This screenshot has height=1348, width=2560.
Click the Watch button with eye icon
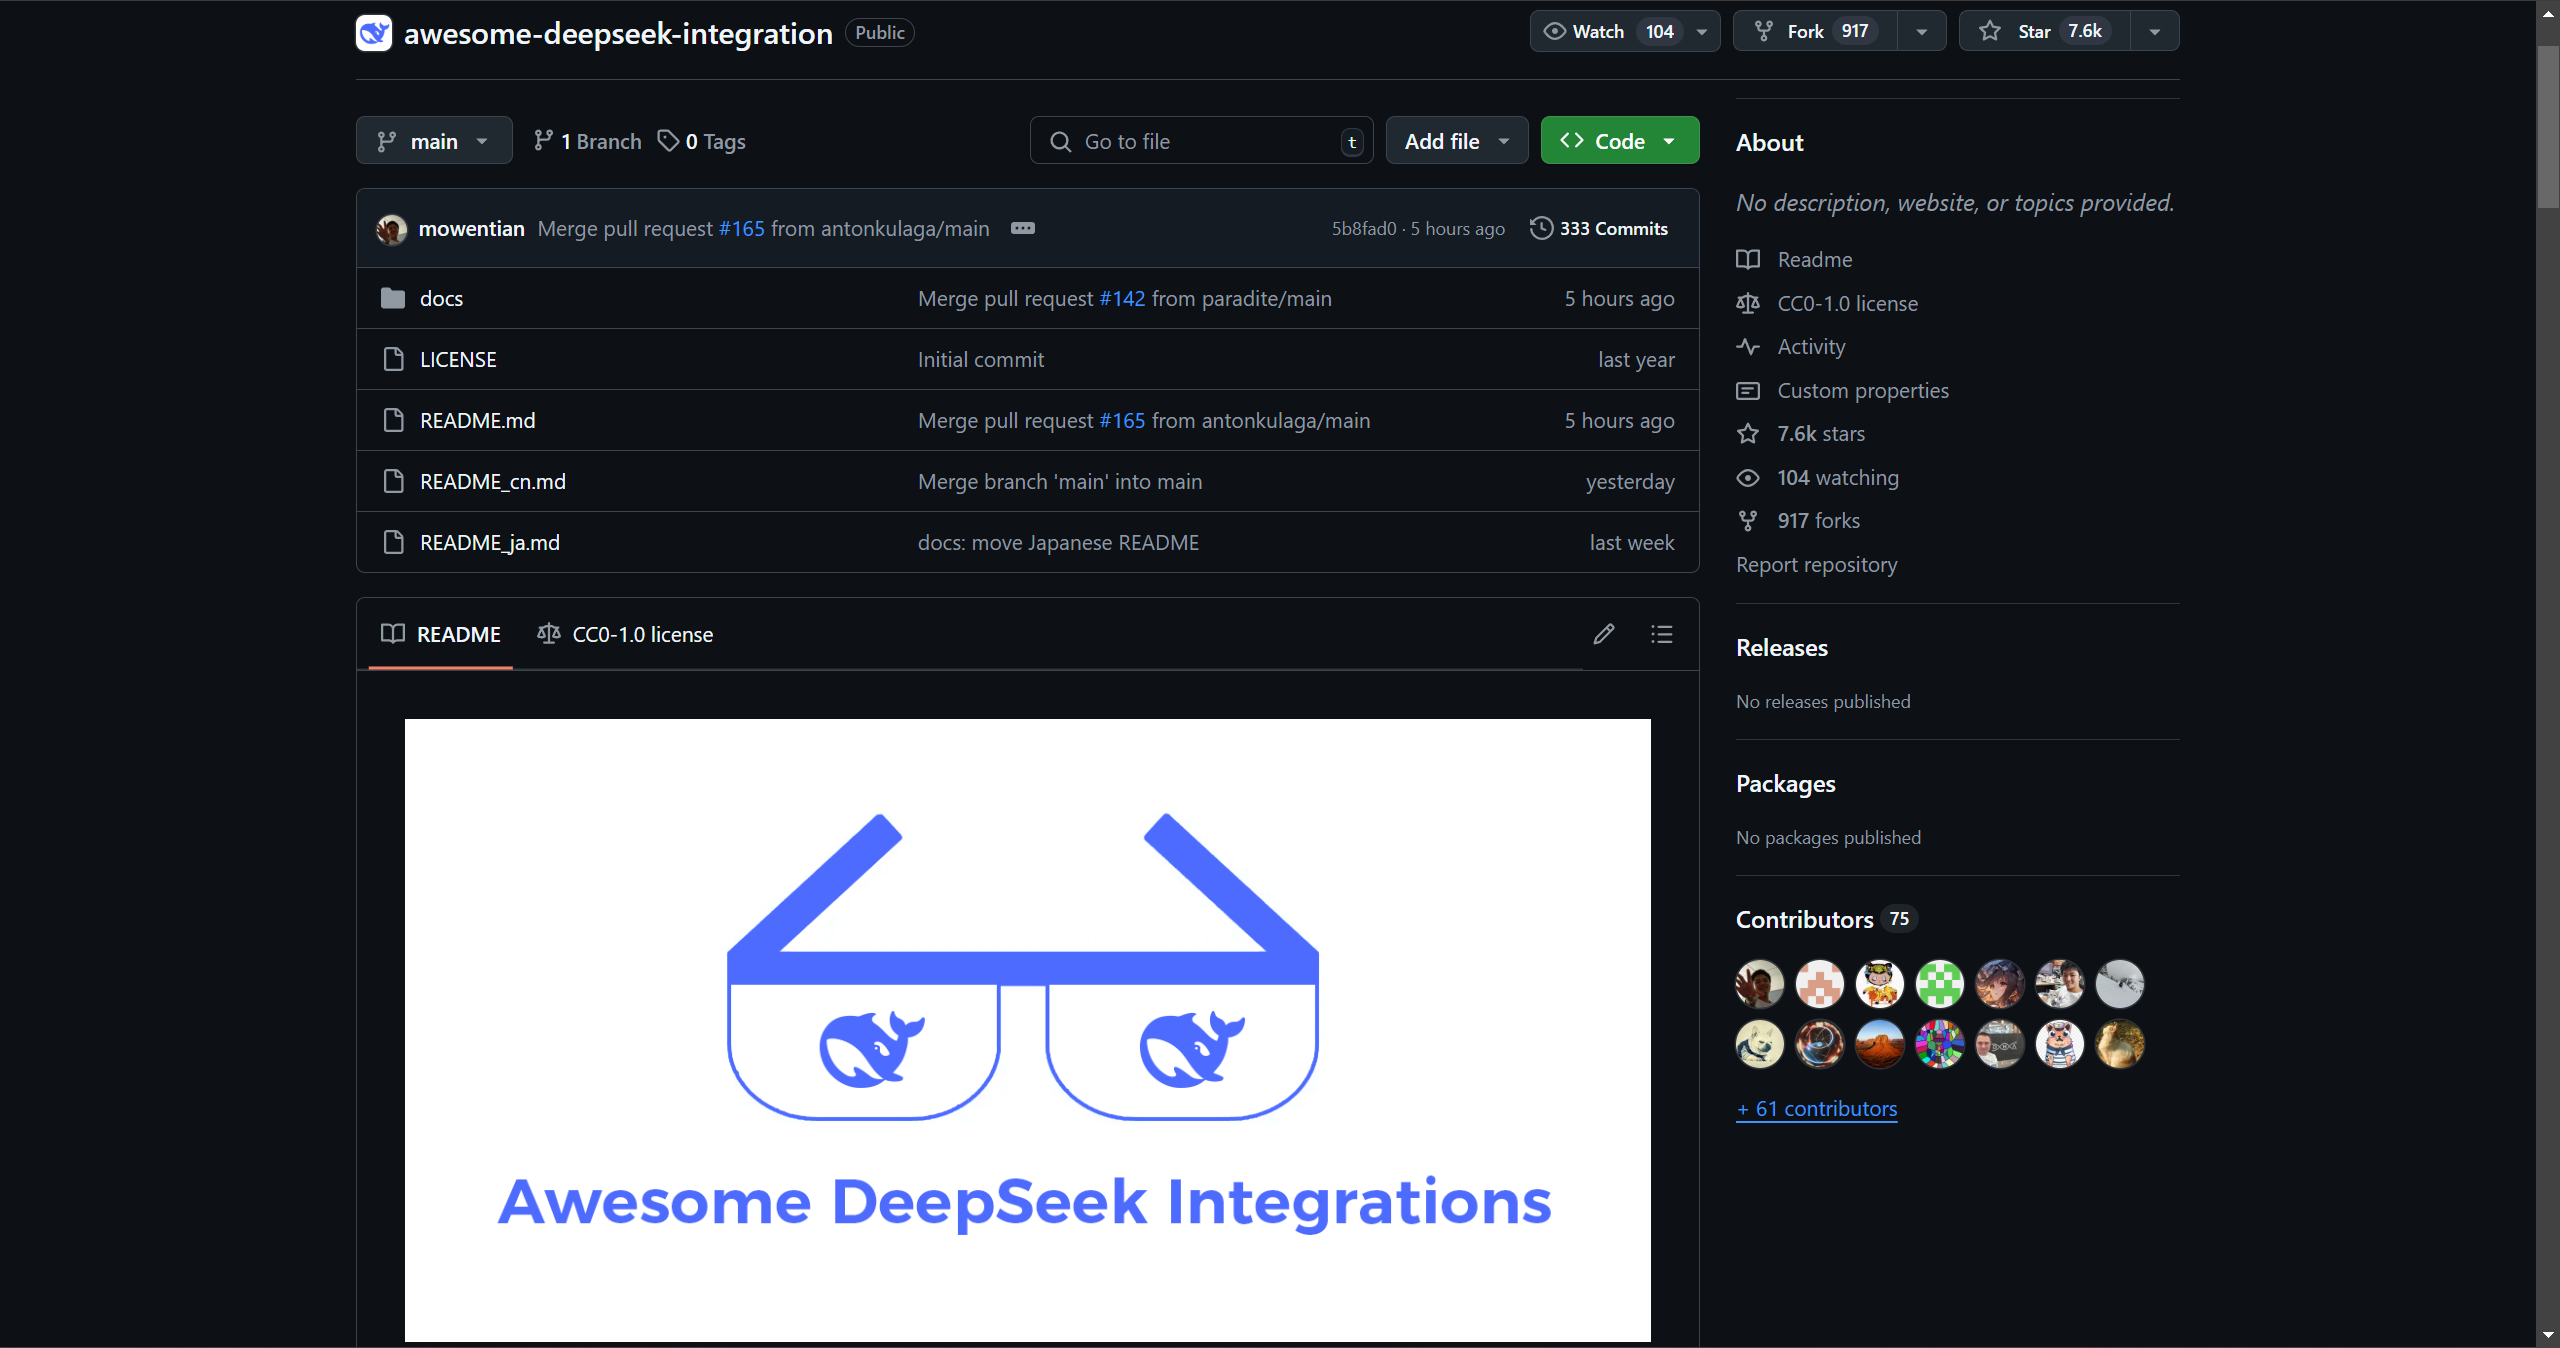coord(1608,31)
